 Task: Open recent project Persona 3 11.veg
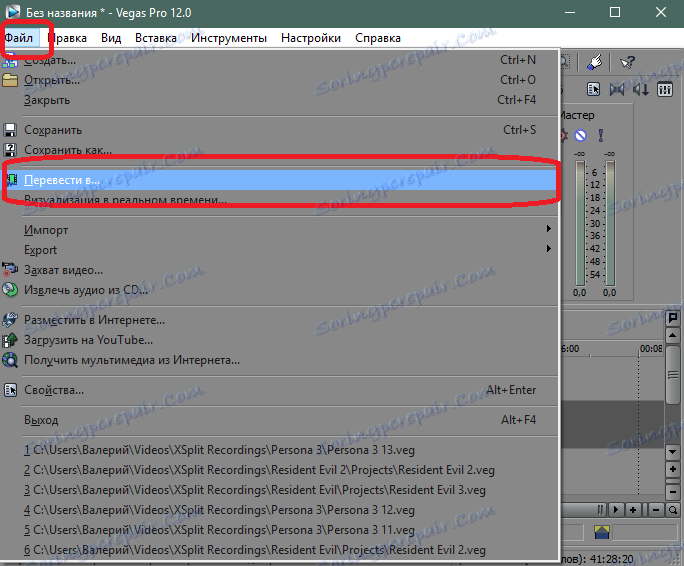tap(280, 530)
